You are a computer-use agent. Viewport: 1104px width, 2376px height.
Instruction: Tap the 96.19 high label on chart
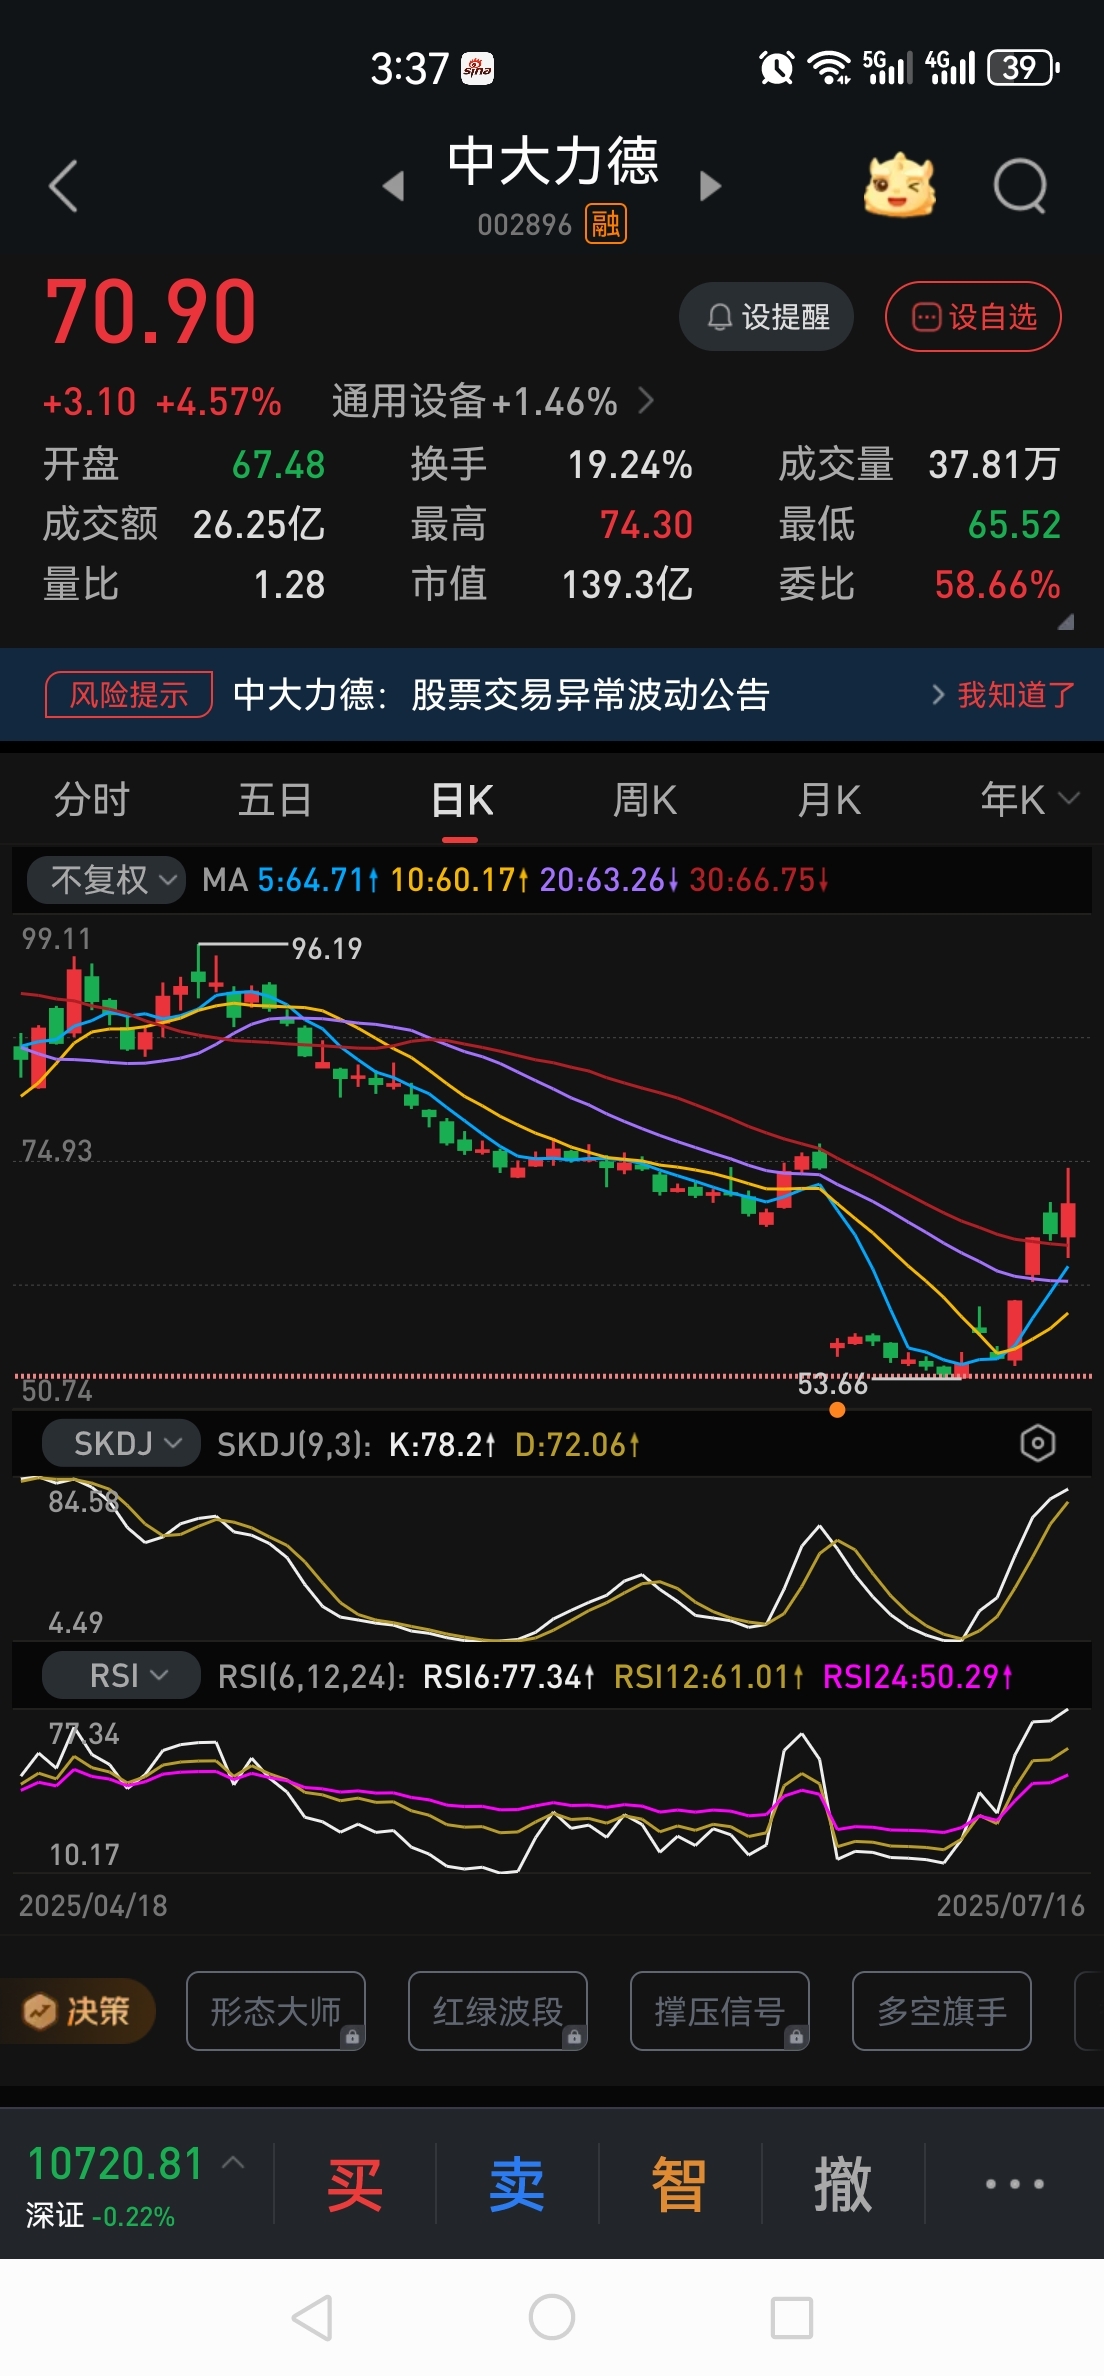click(x=327, y=948)
